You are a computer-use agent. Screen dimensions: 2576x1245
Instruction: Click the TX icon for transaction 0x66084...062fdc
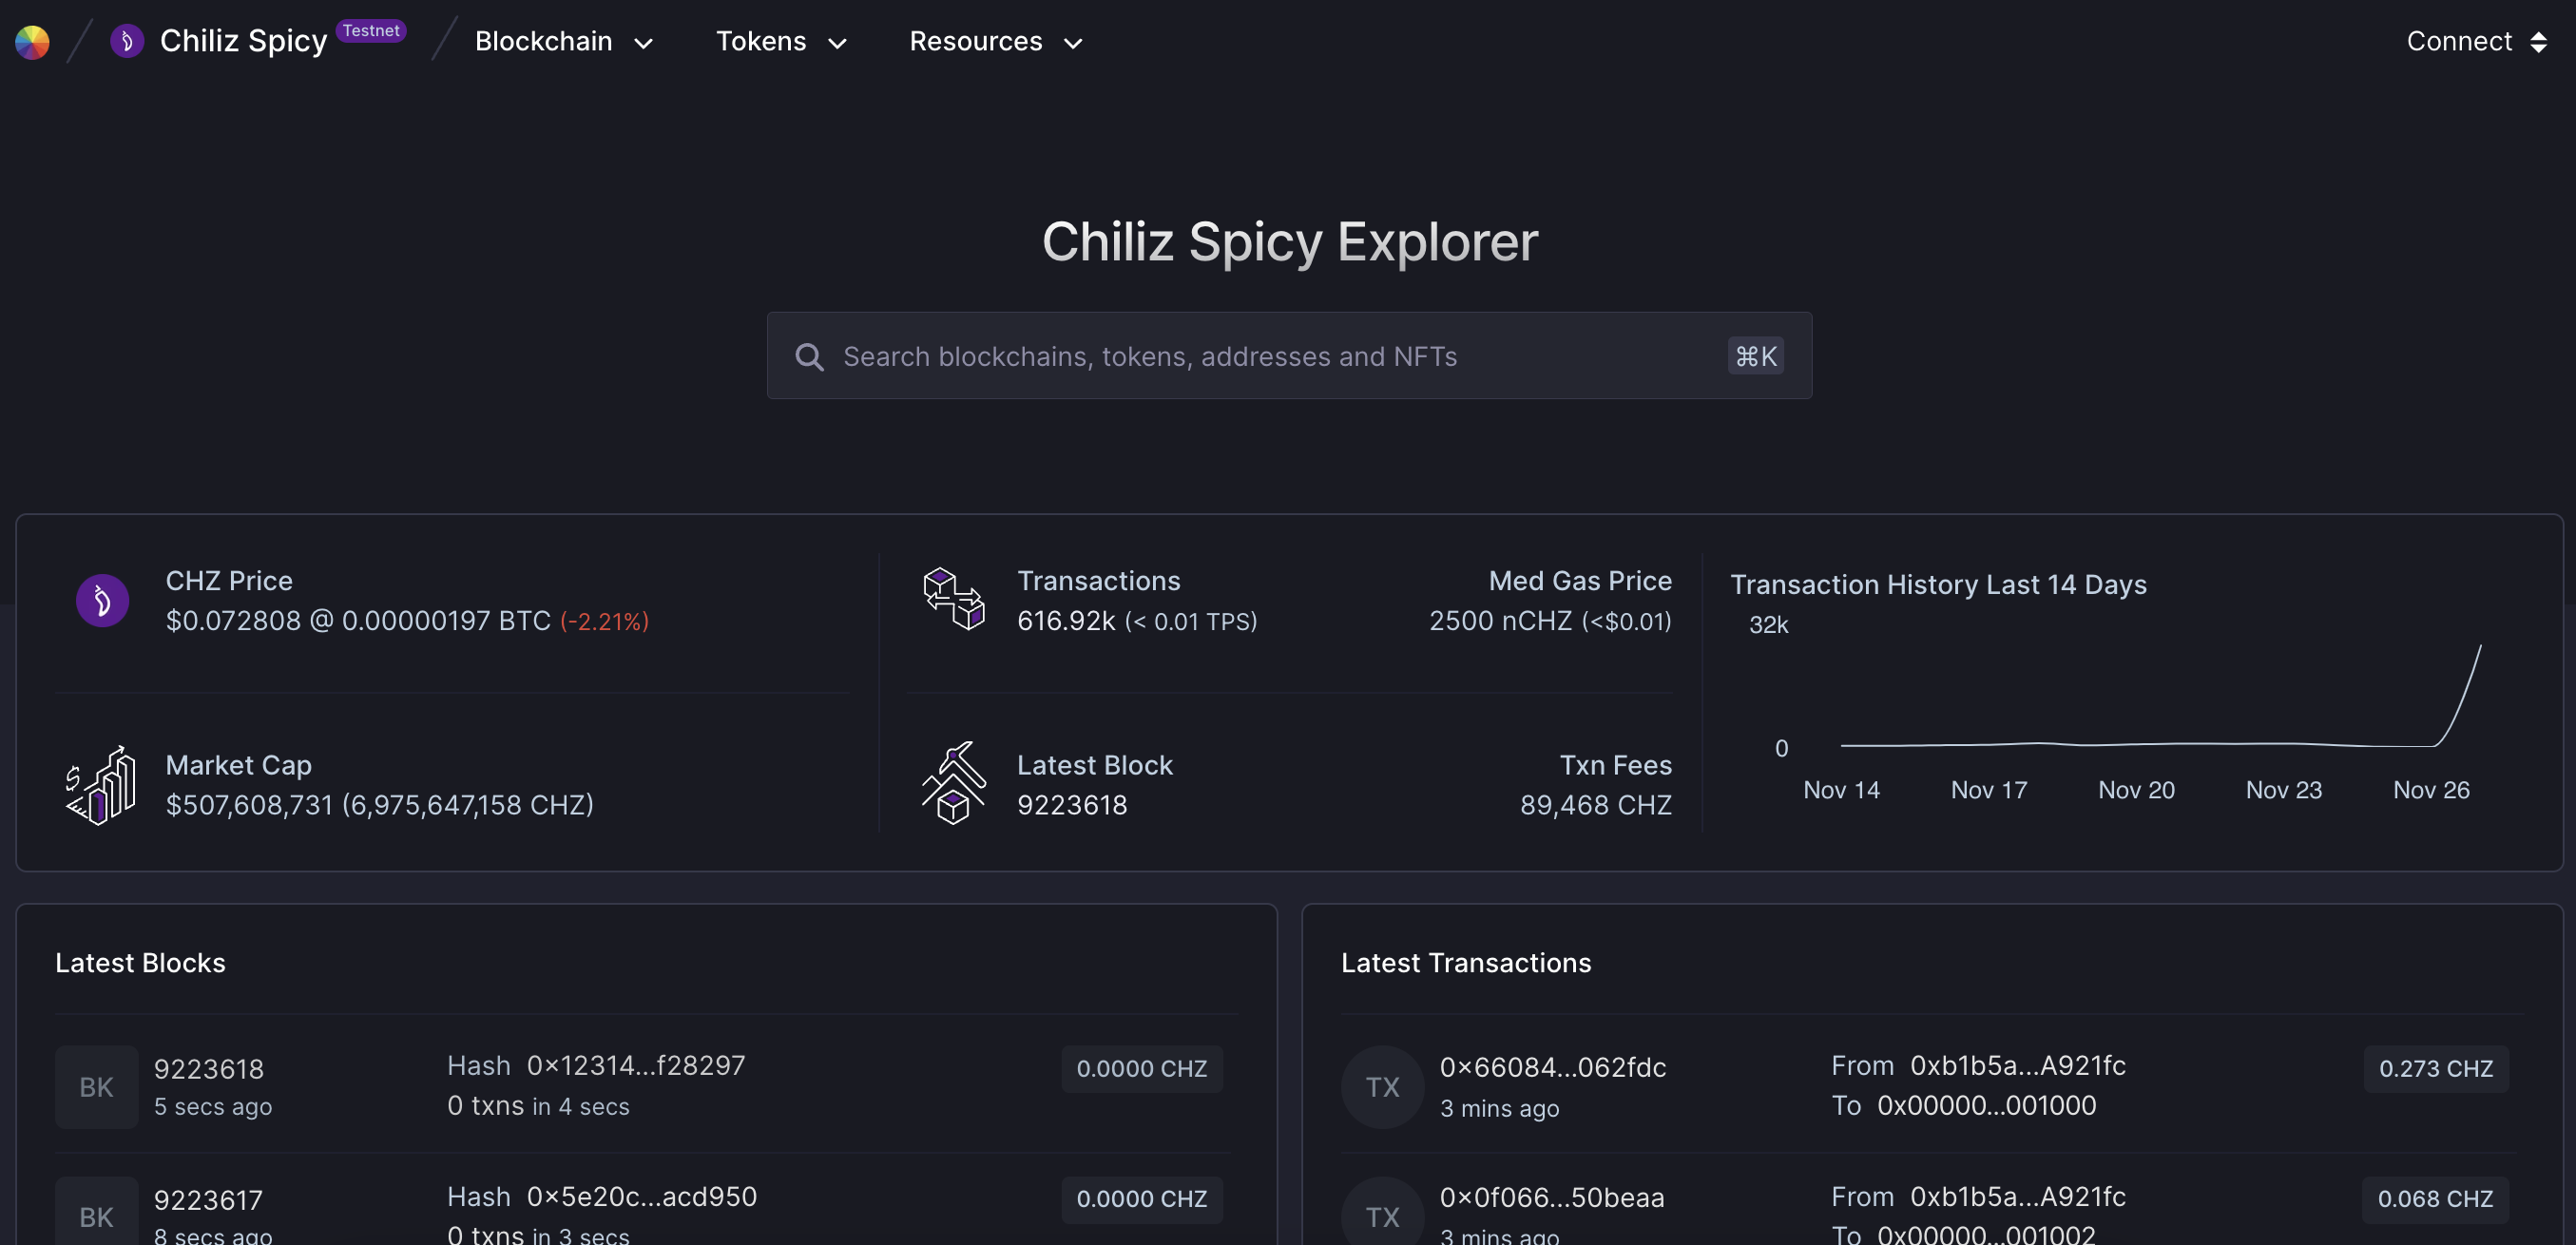pyautogui.click(x=1382, y=1087)
